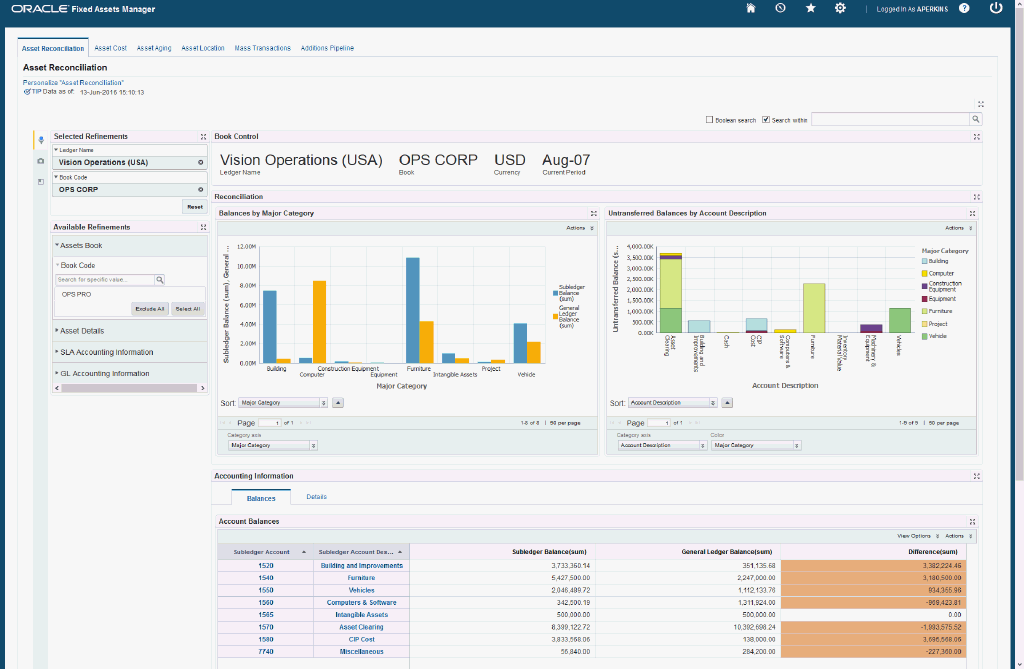Click the refinements panel horizontal scrollbar
Viewport: 1024px width, 669px height.
(129, 388)
